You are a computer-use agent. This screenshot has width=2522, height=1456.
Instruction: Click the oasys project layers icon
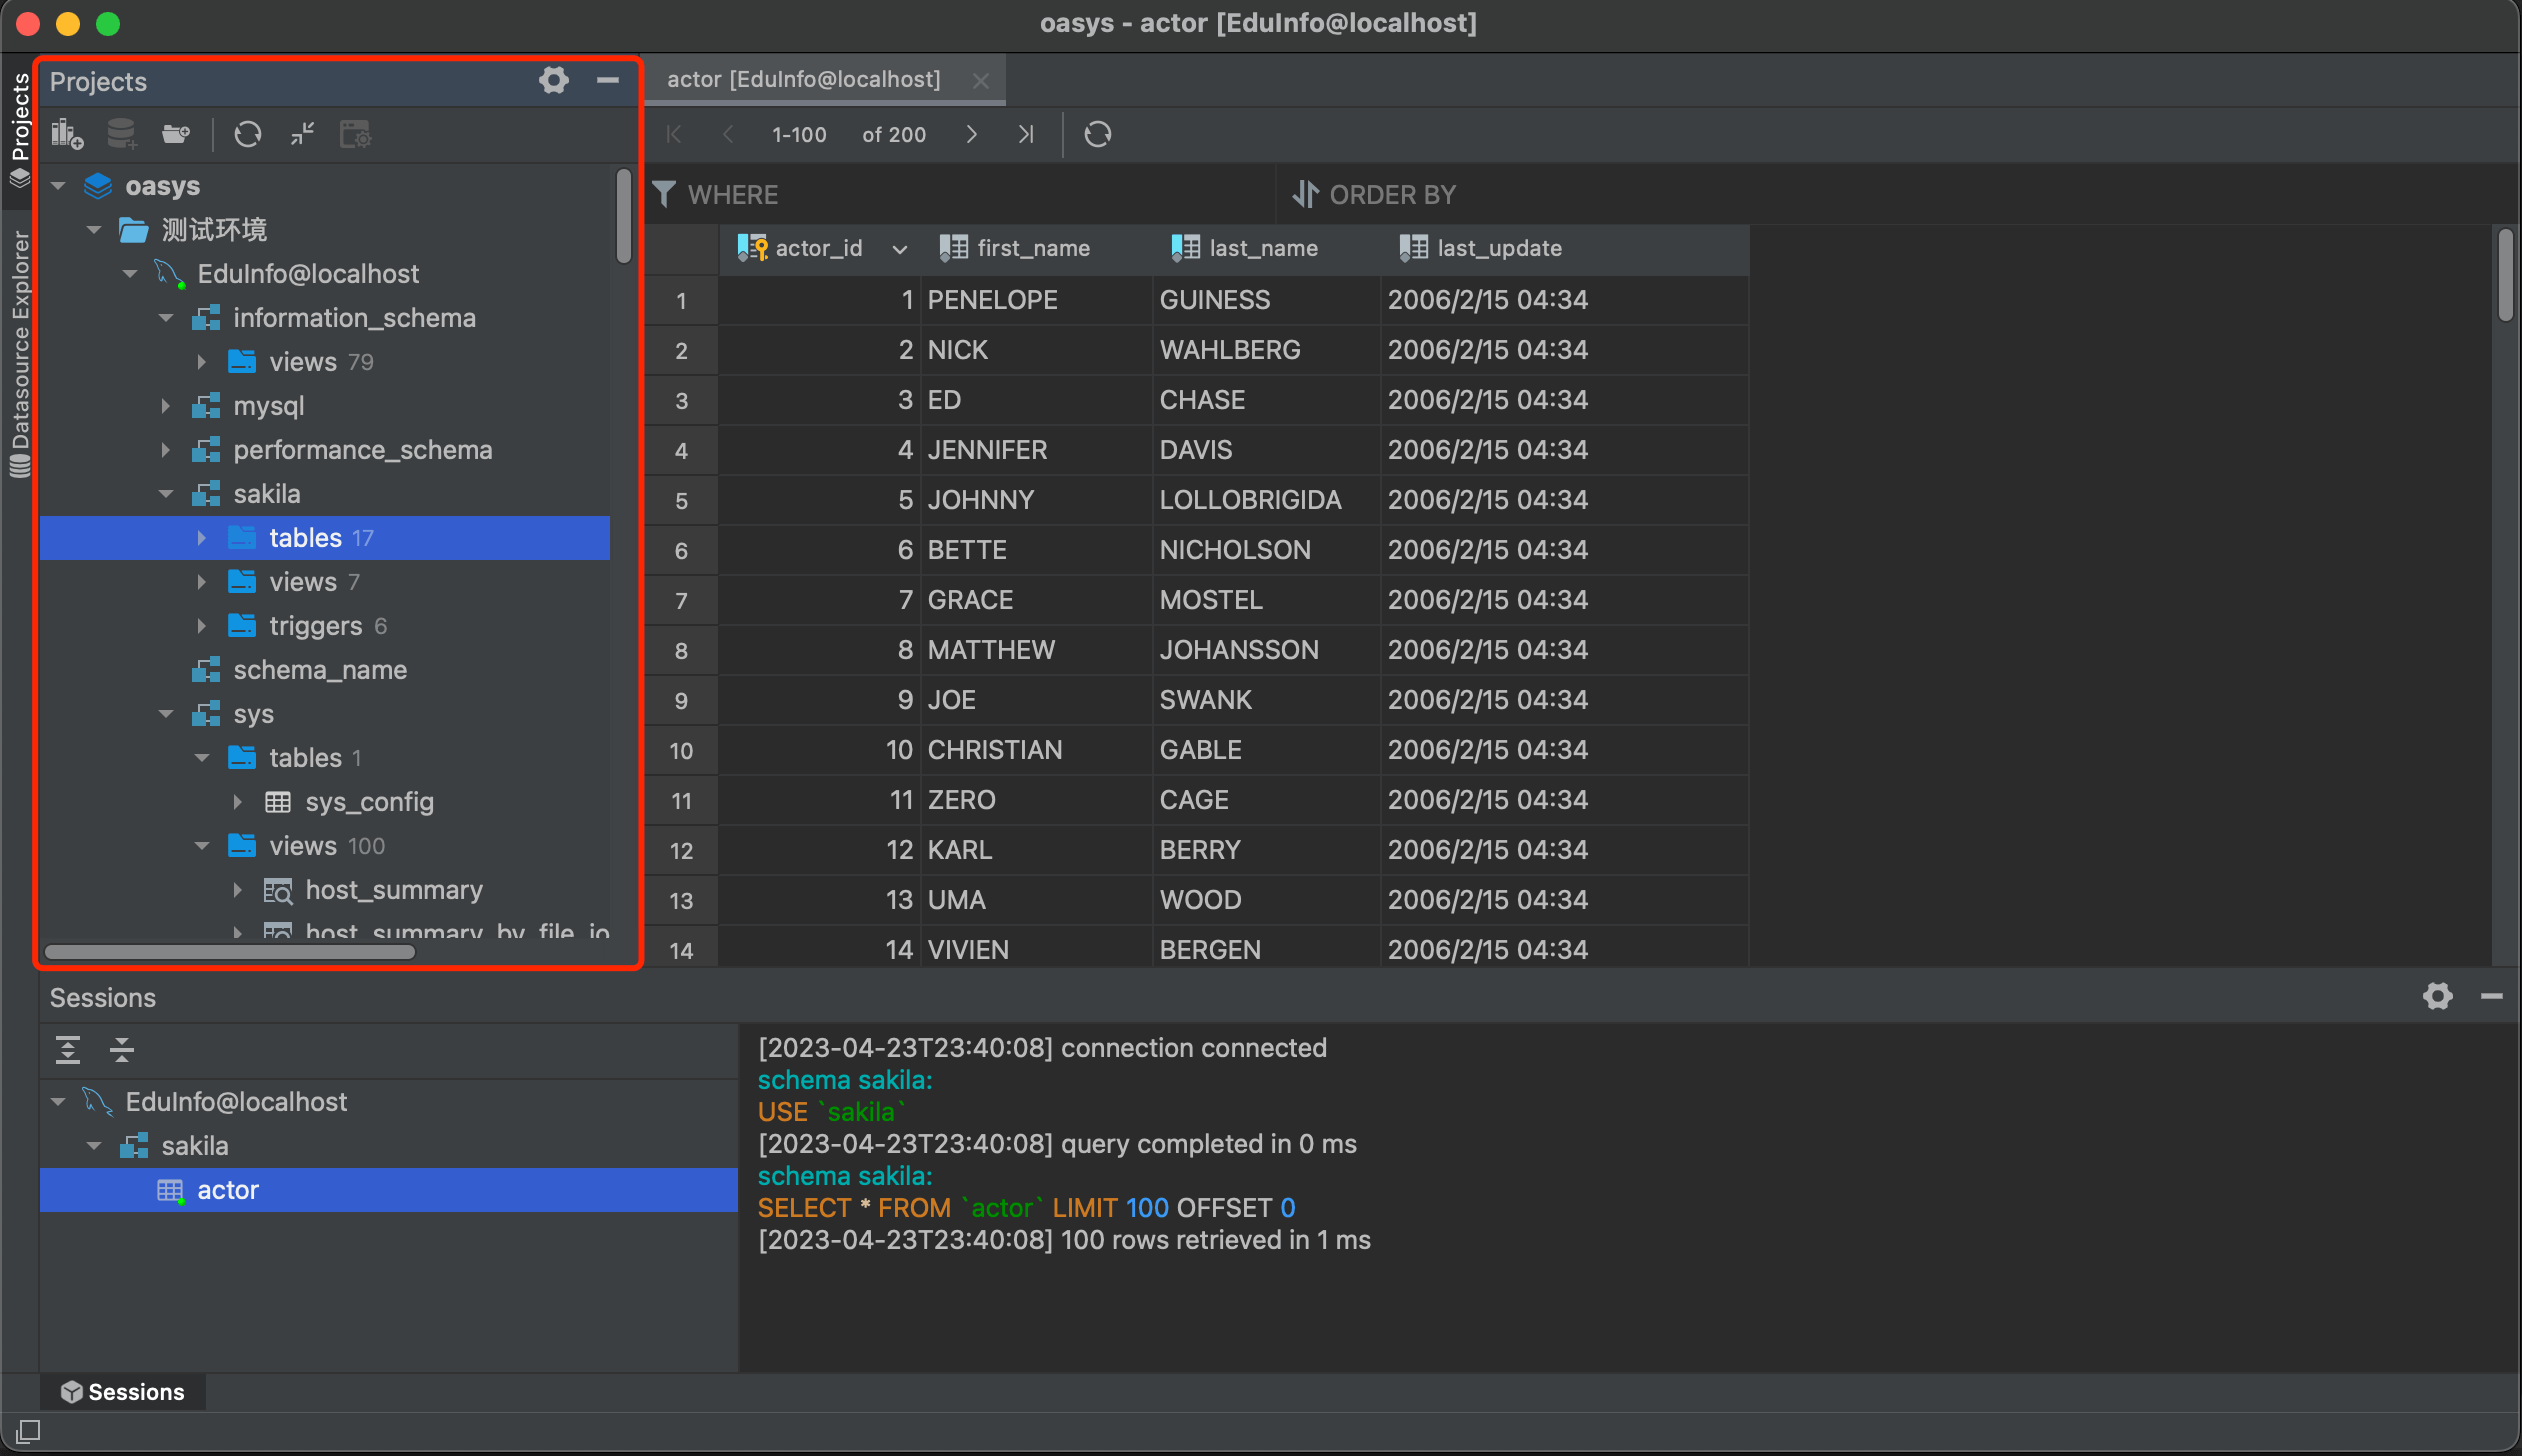pos(98,186)
